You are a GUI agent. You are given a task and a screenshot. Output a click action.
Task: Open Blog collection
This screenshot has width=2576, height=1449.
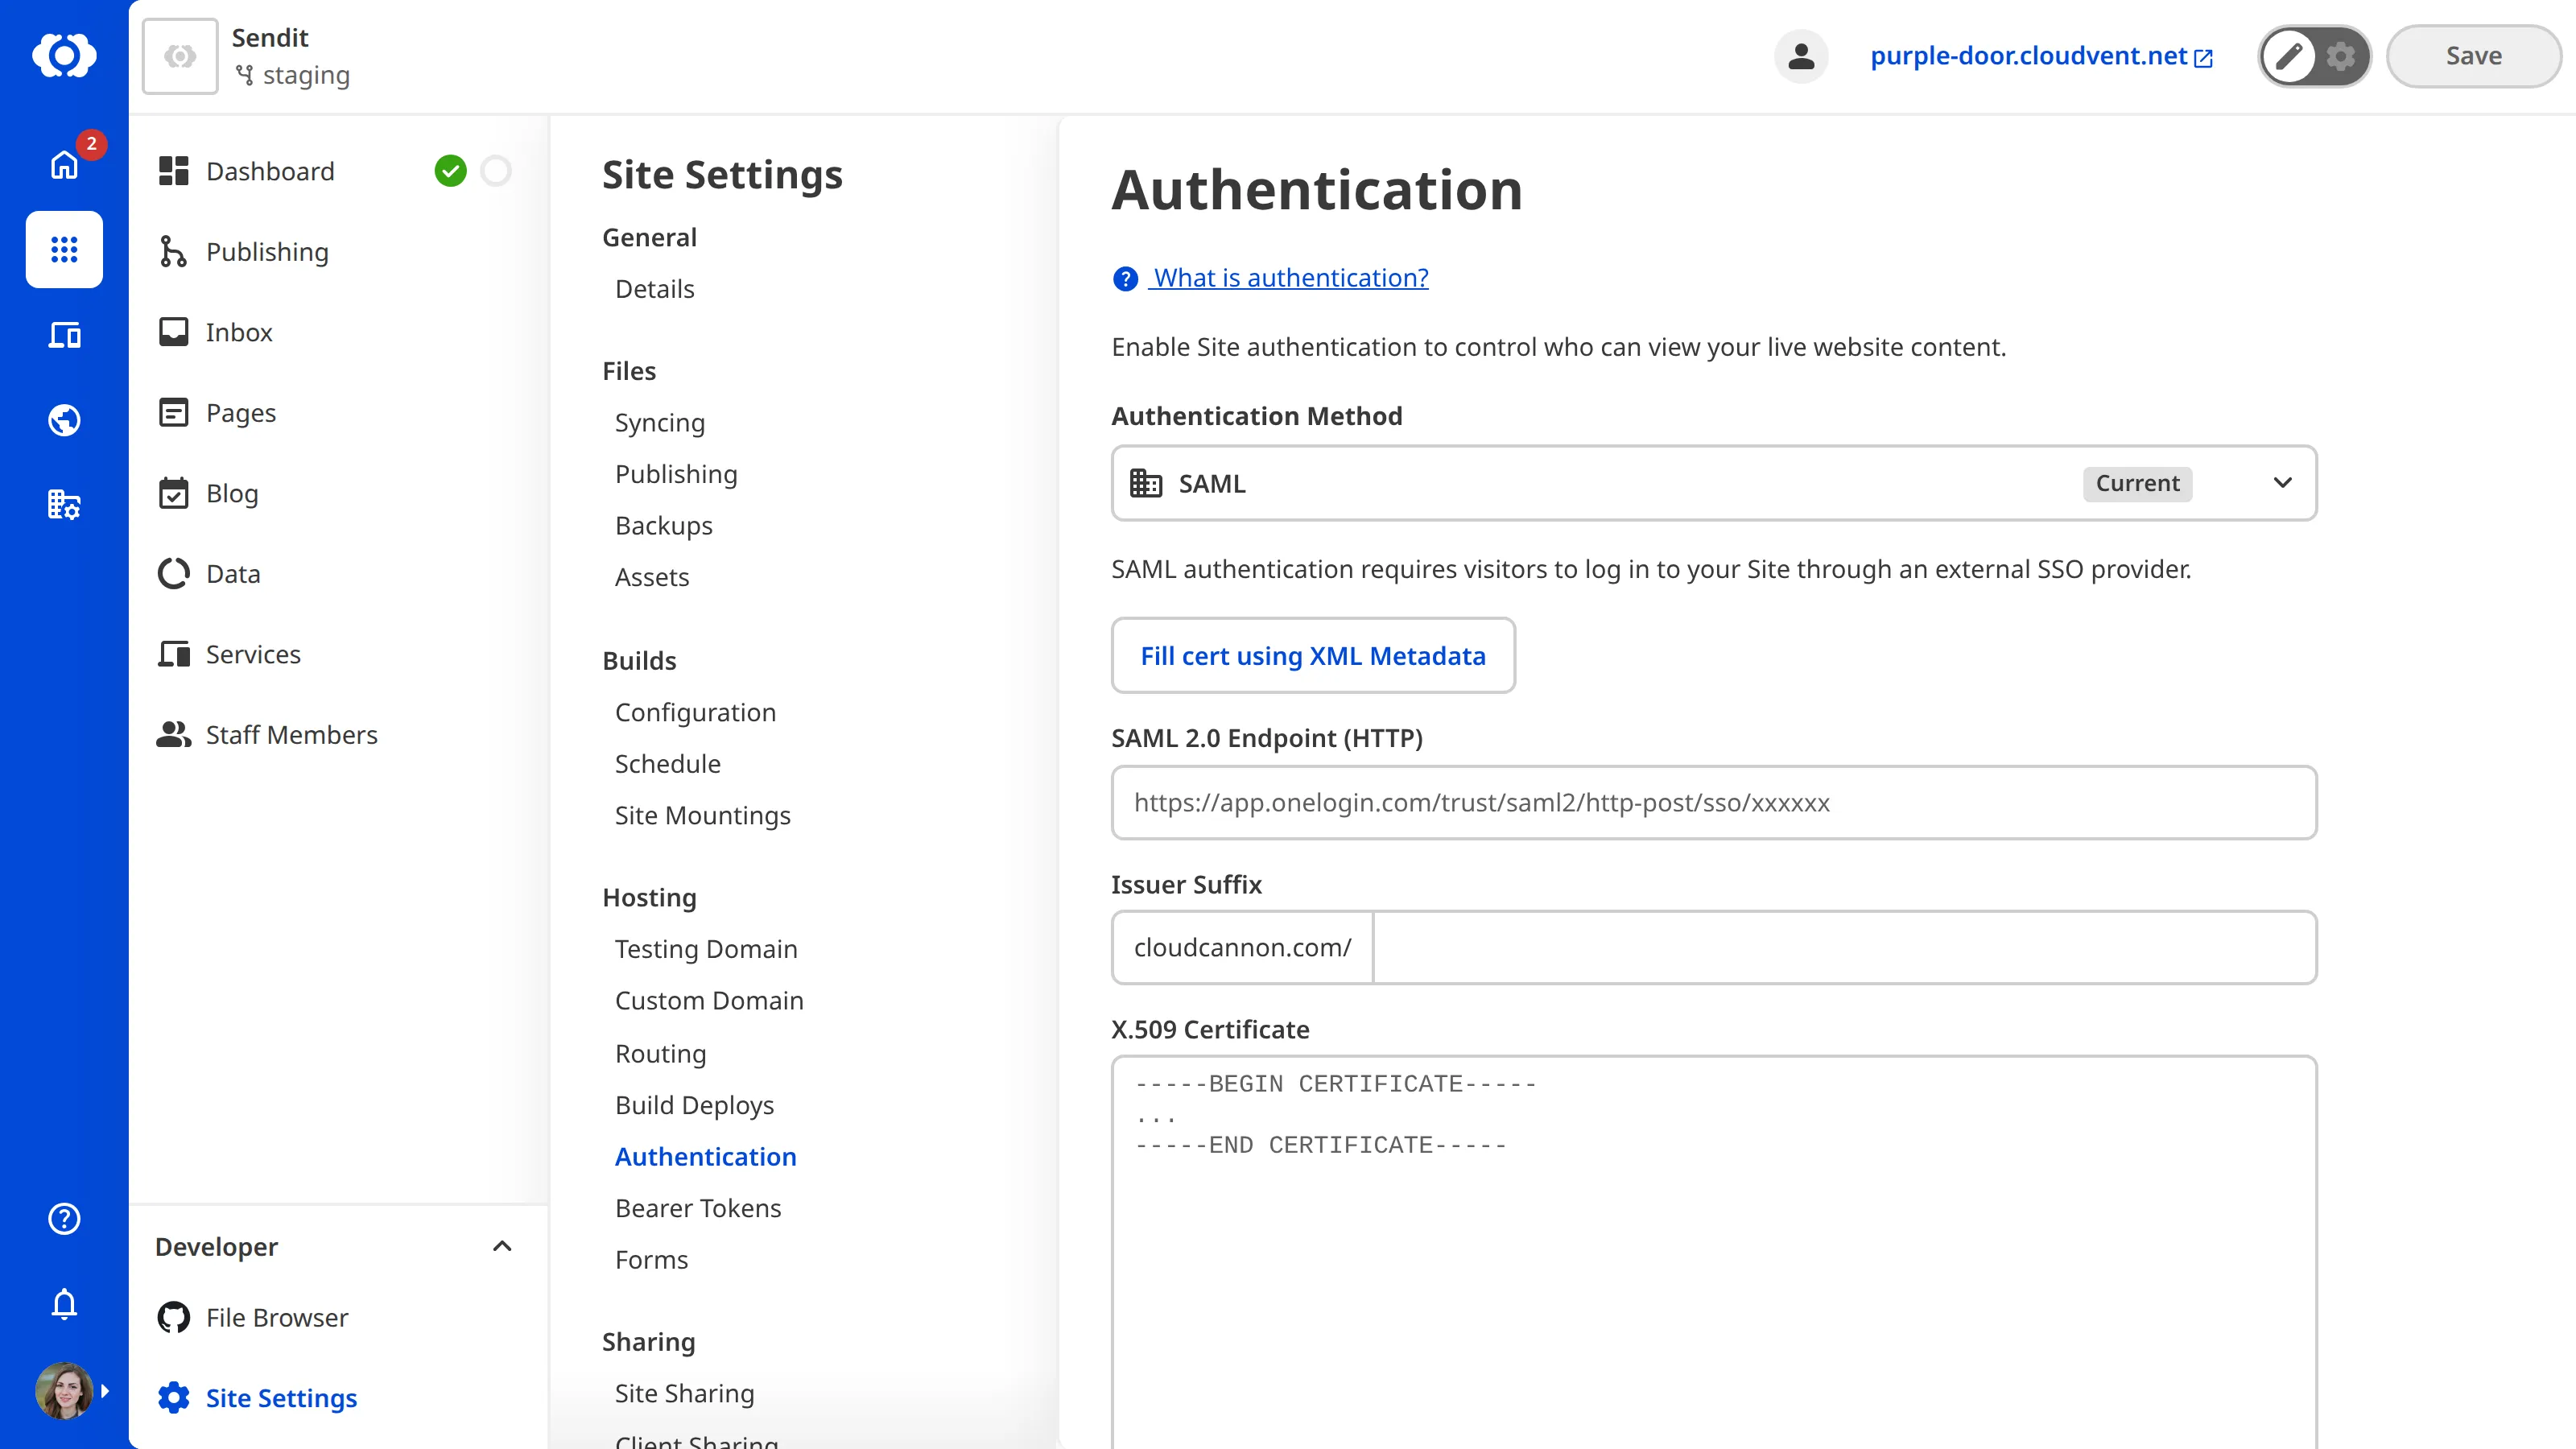point(232,493)
